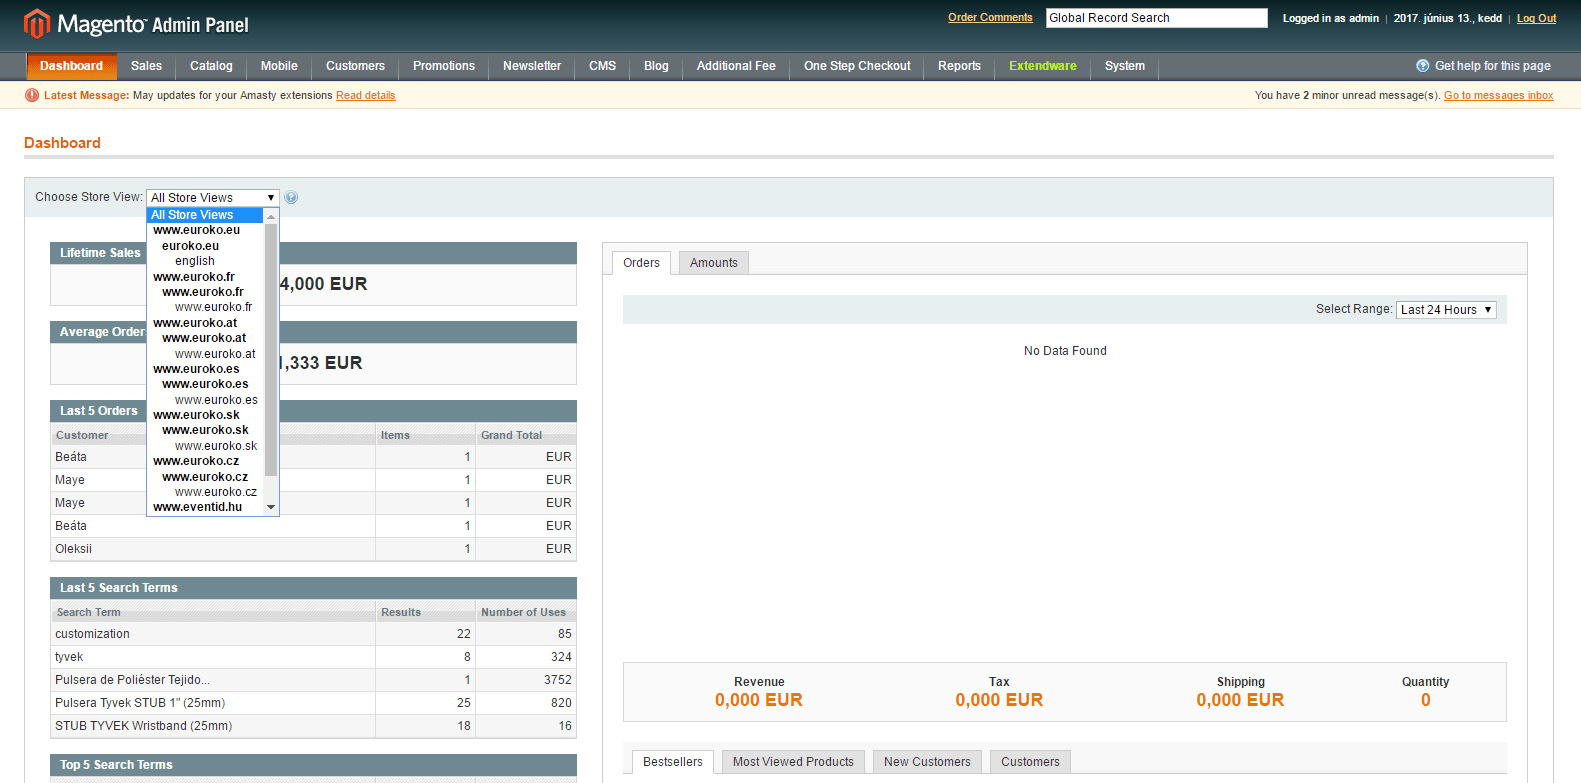The width and height of the screenshot is (1581, 783).
Task: Select the www.euroko.eu website option
Action: click(x=197, y=230)
